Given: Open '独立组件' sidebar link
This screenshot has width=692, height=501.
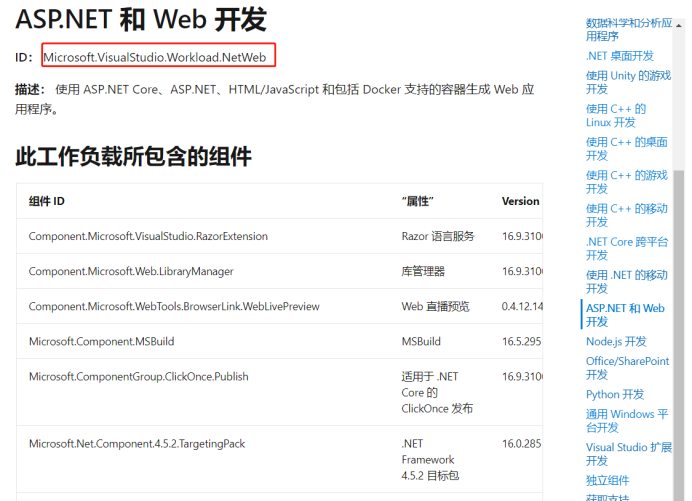Looking at the screenshot, I should (607, 480).
